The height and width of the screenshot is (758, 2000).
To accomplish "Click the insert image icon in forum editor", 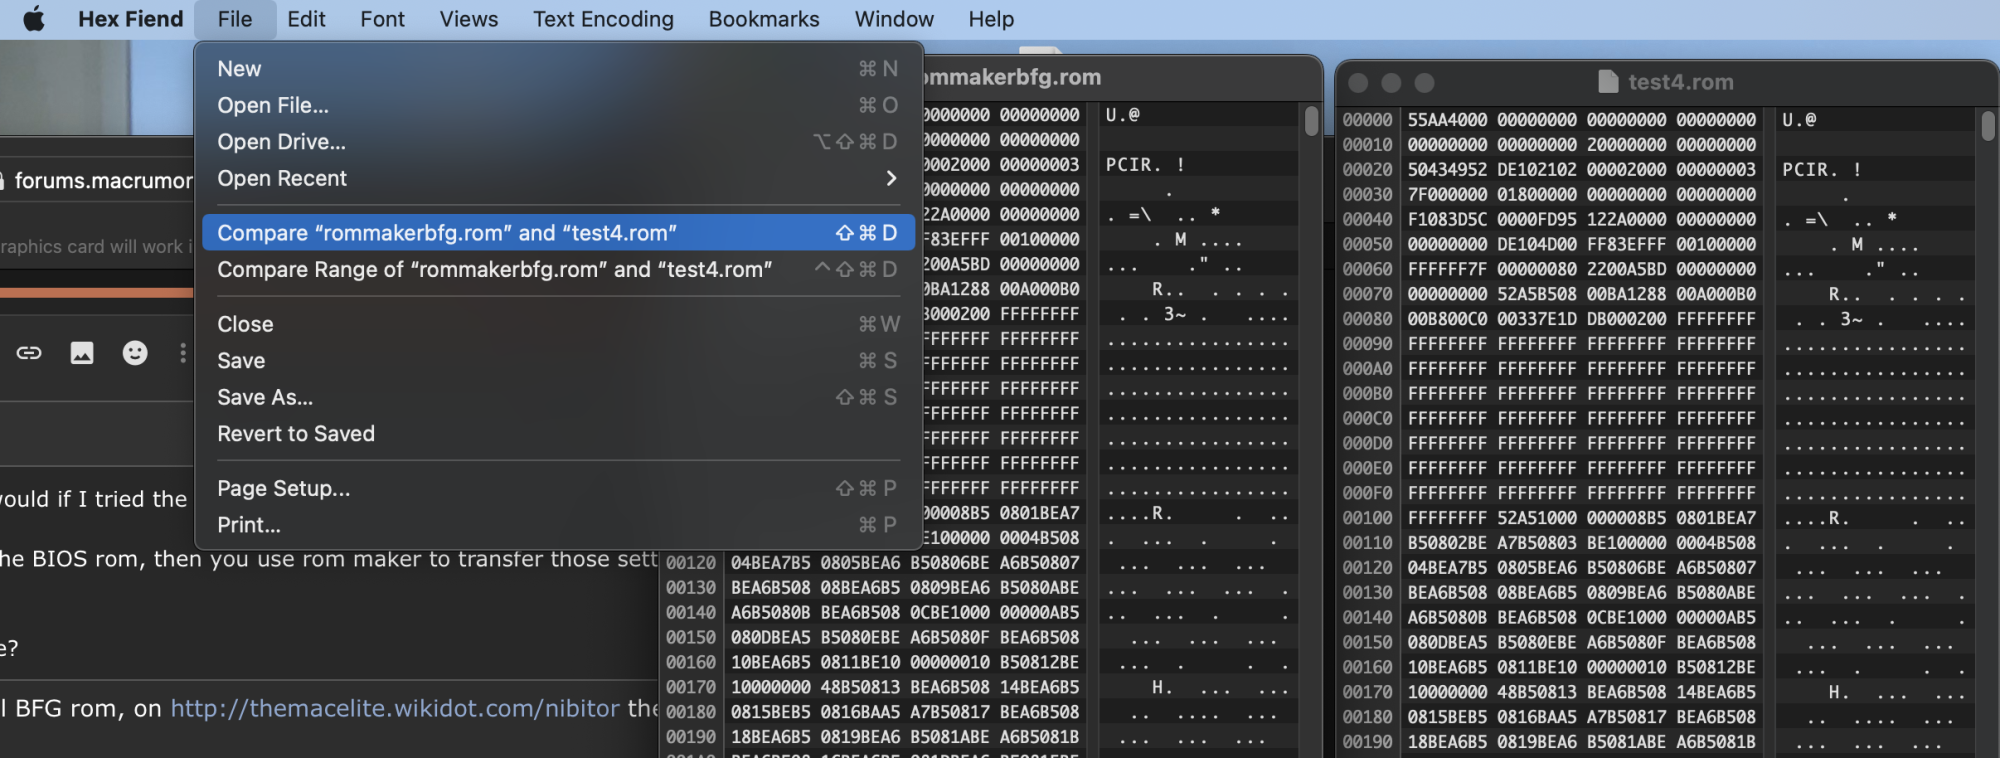I will tap(82, 352).
